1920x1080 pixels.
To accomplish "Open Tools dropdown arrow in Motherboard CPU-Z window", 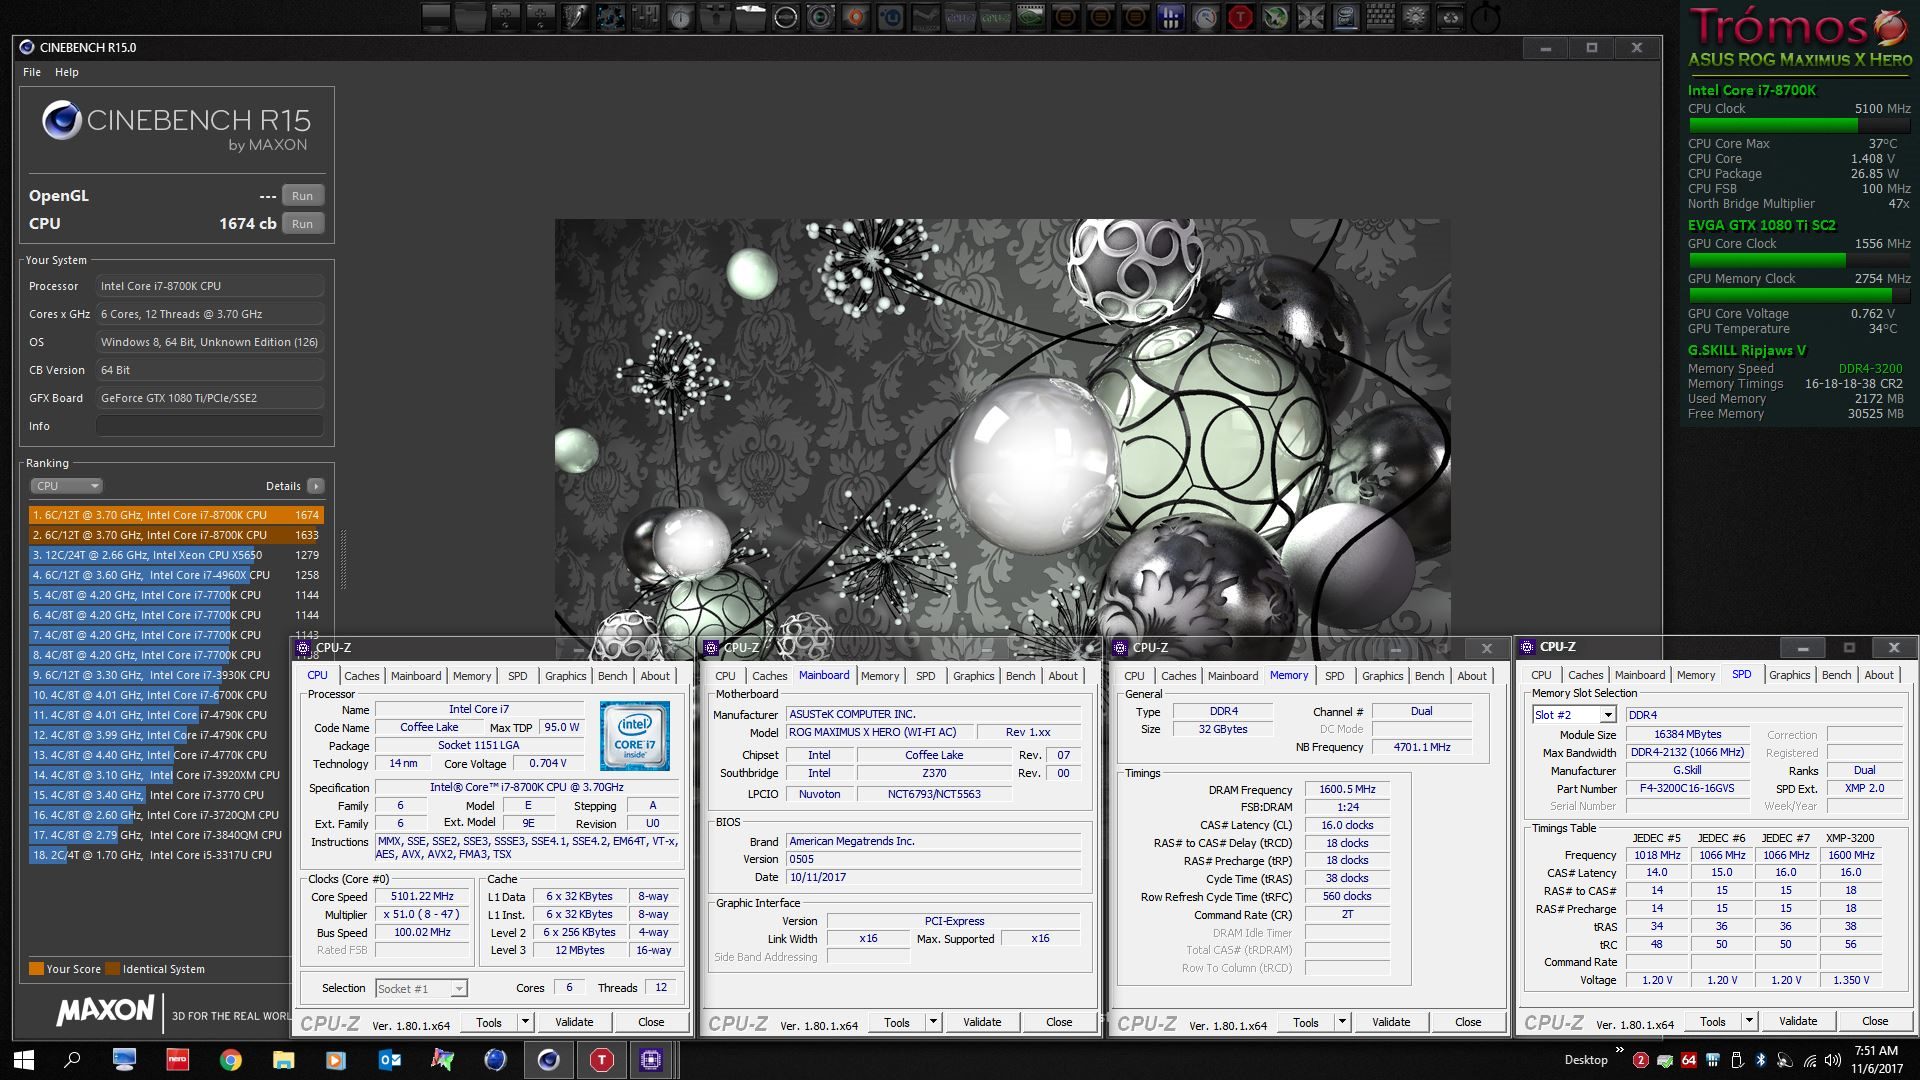I will pos(933,1022).
